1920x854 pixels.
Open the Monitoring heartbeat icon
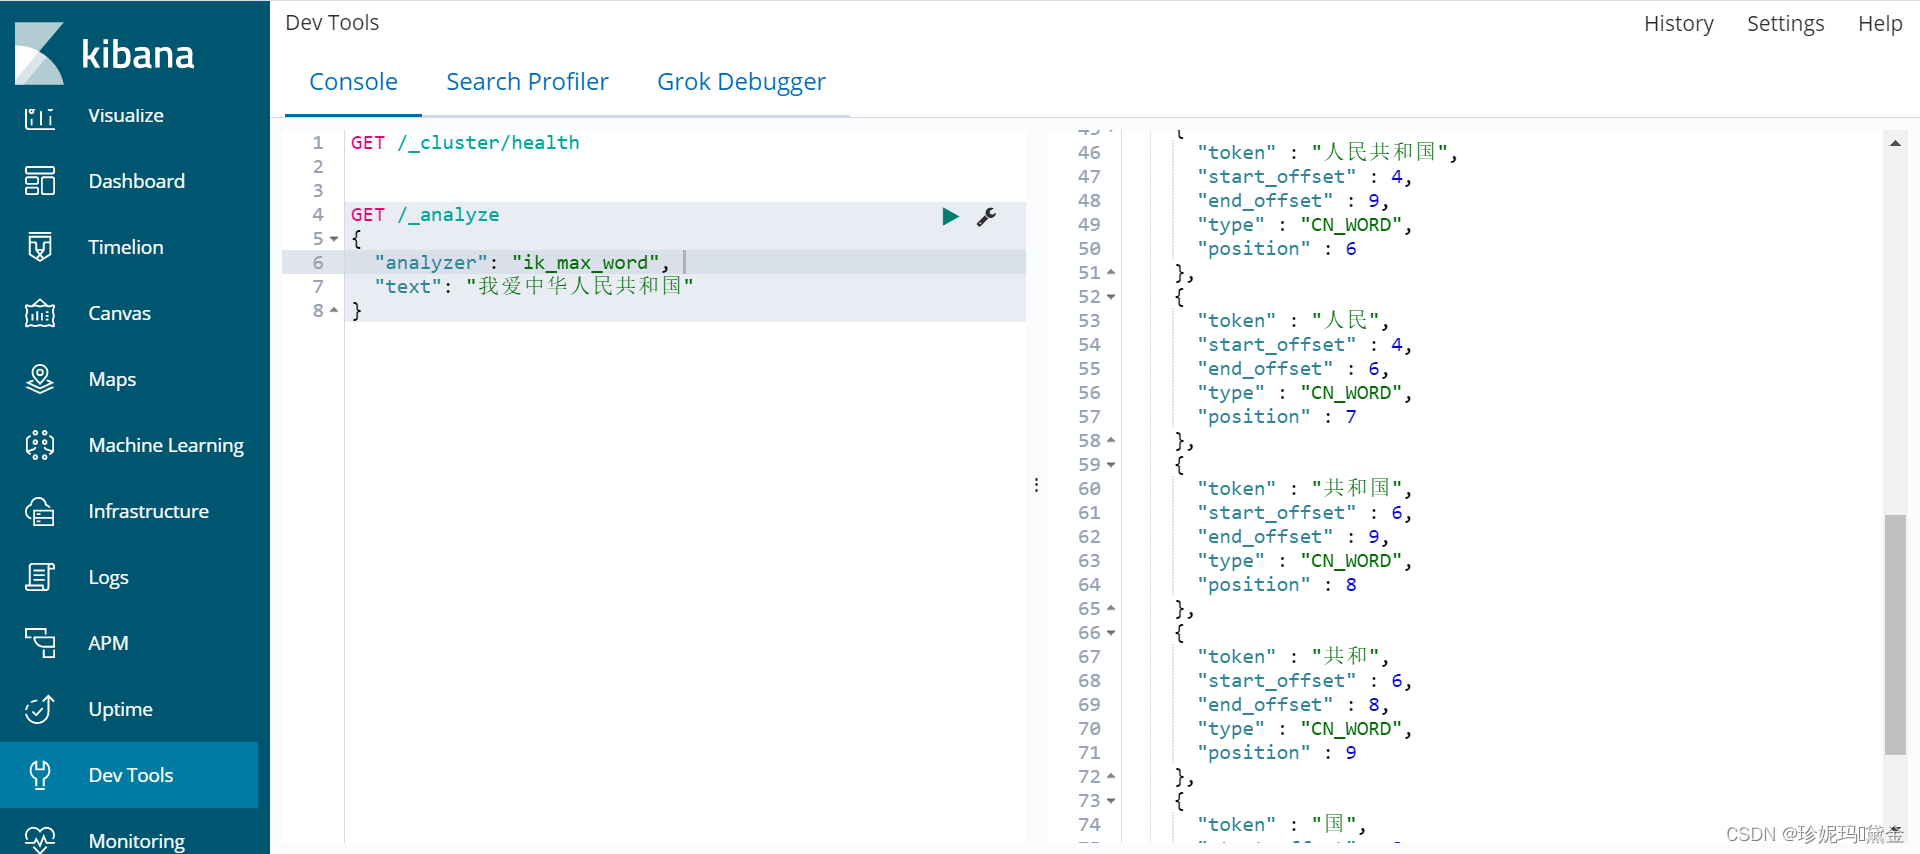click(x=40, y=839)
